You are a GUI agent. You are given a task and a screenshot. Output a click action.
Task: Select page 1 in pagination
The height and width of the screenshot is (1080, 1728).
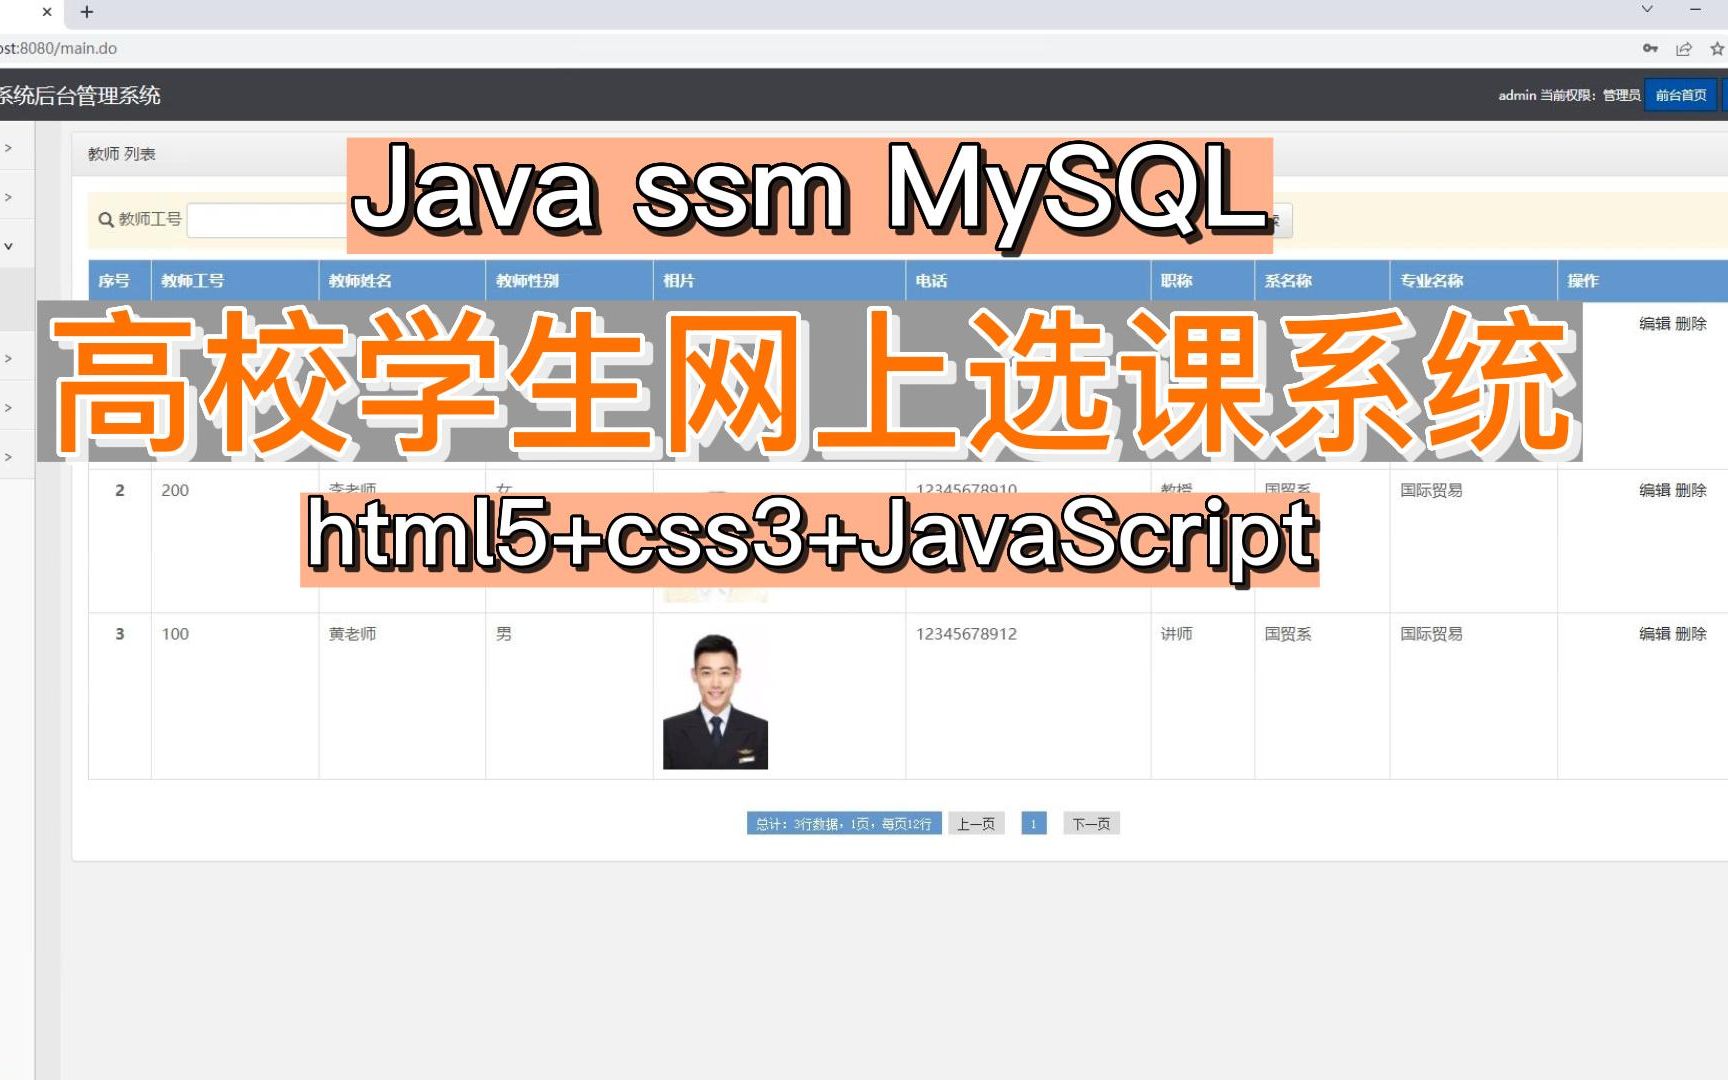[x=1033, y=824]
